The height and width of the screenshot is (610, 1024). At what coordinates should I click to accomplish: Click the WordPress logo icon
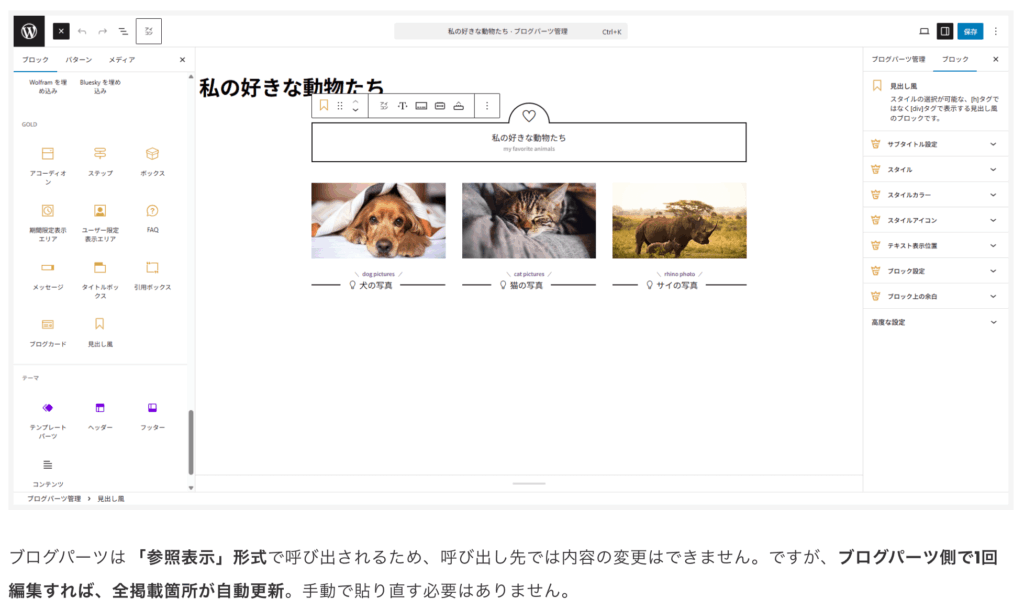[x=29, y=31]
